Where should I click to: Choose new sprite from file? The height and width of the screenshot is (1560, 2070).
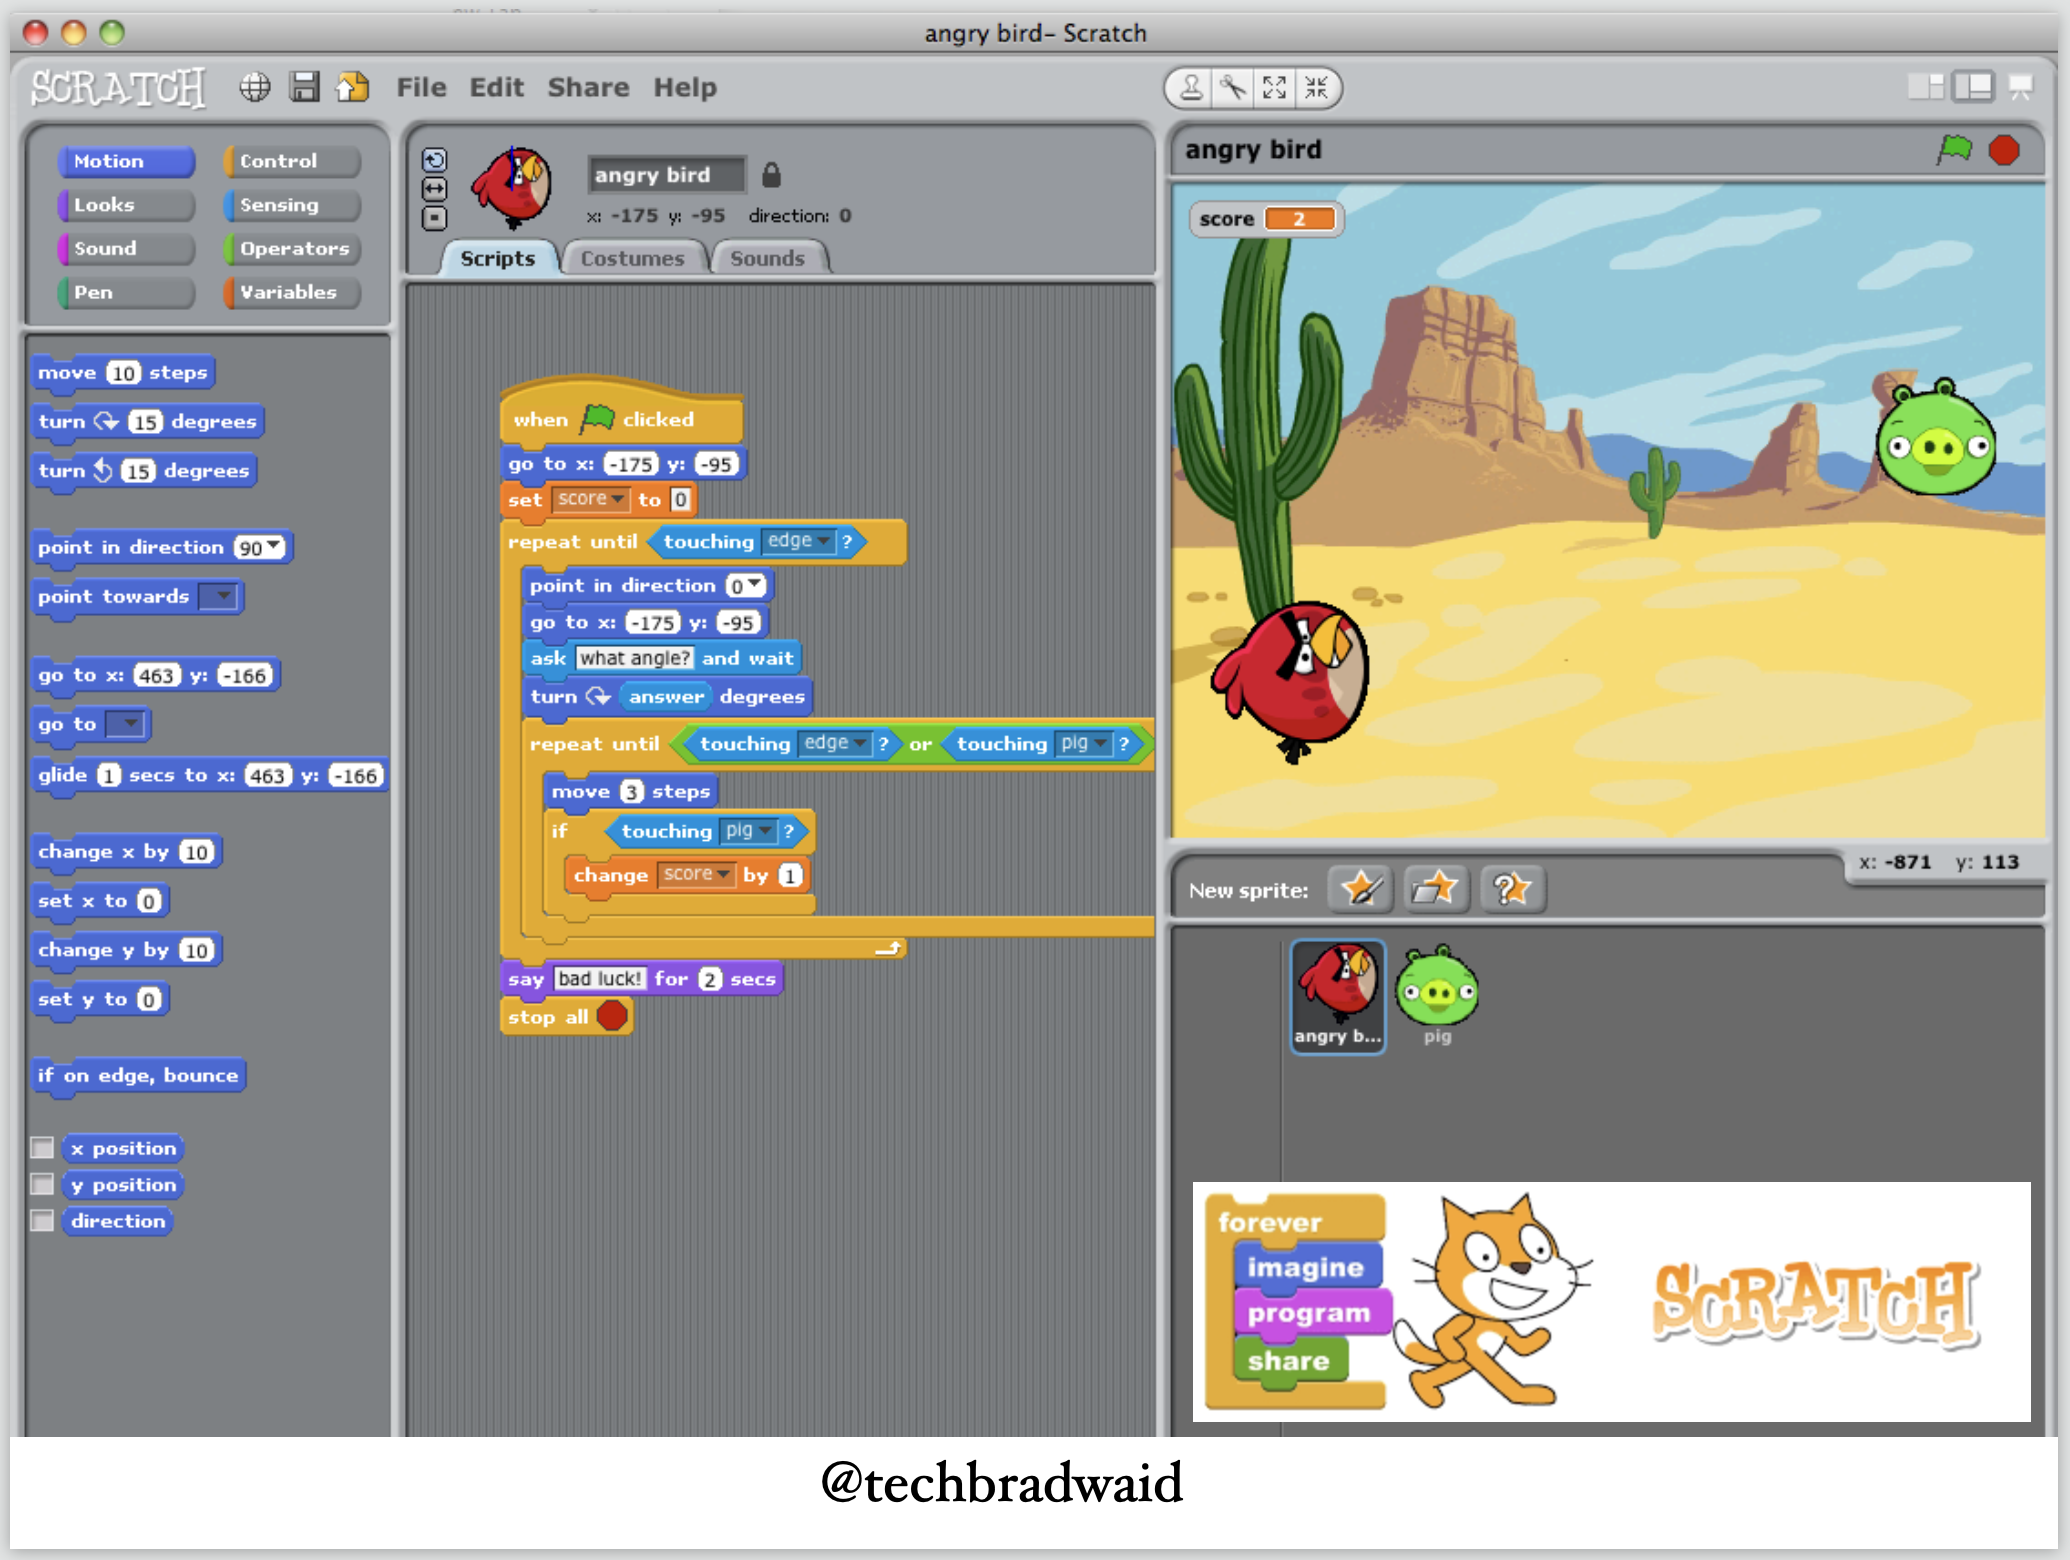[x=1436, y=888]
